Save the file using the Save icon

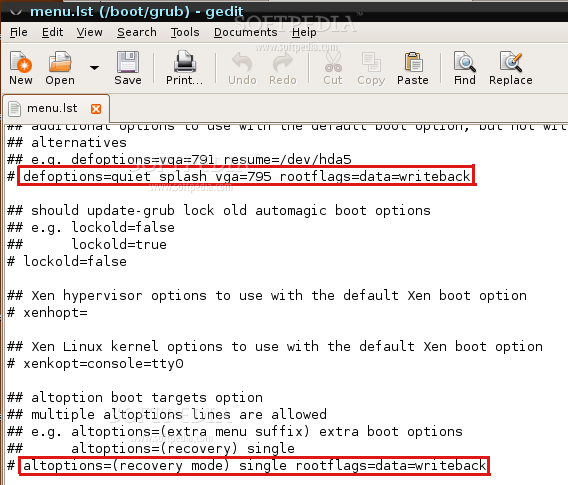point(128,62)
